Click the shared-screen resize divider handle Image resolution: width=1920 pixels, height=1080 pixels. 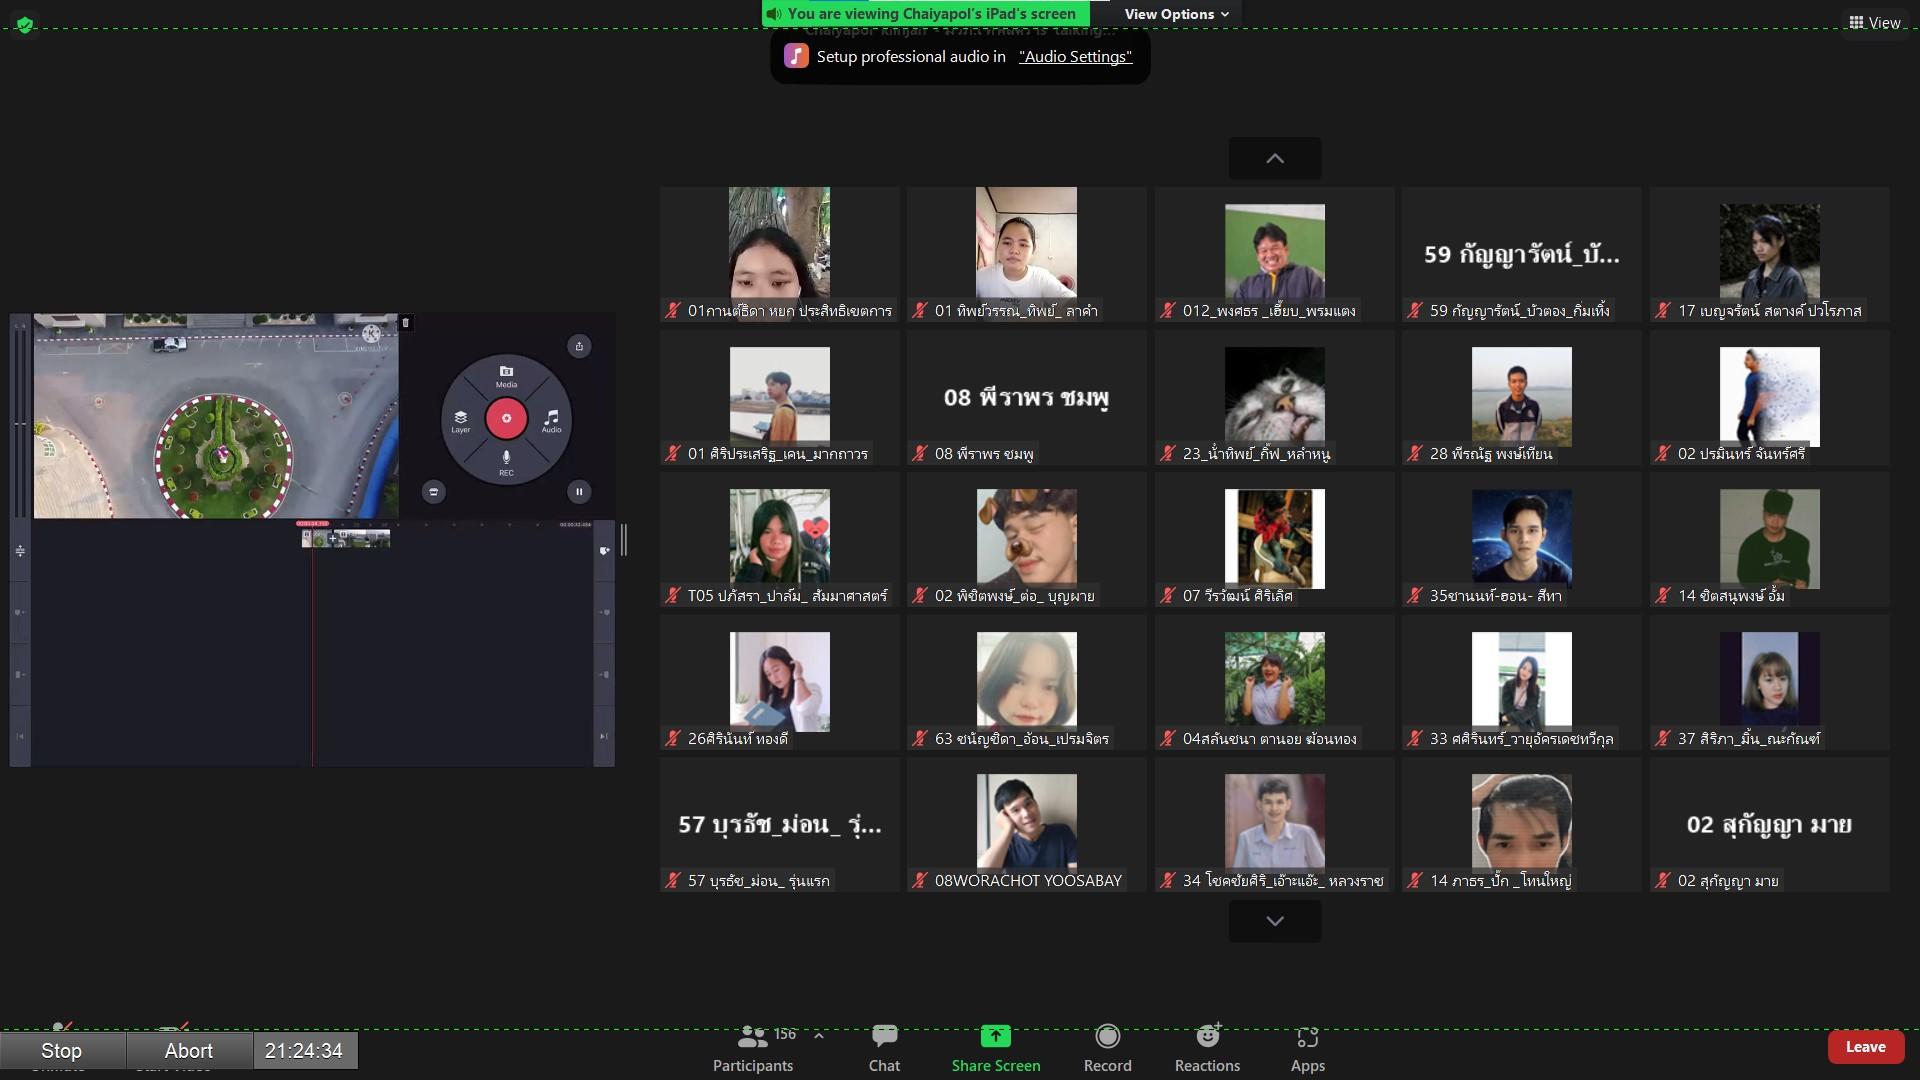pyautogui.click(x=624, y=540)
